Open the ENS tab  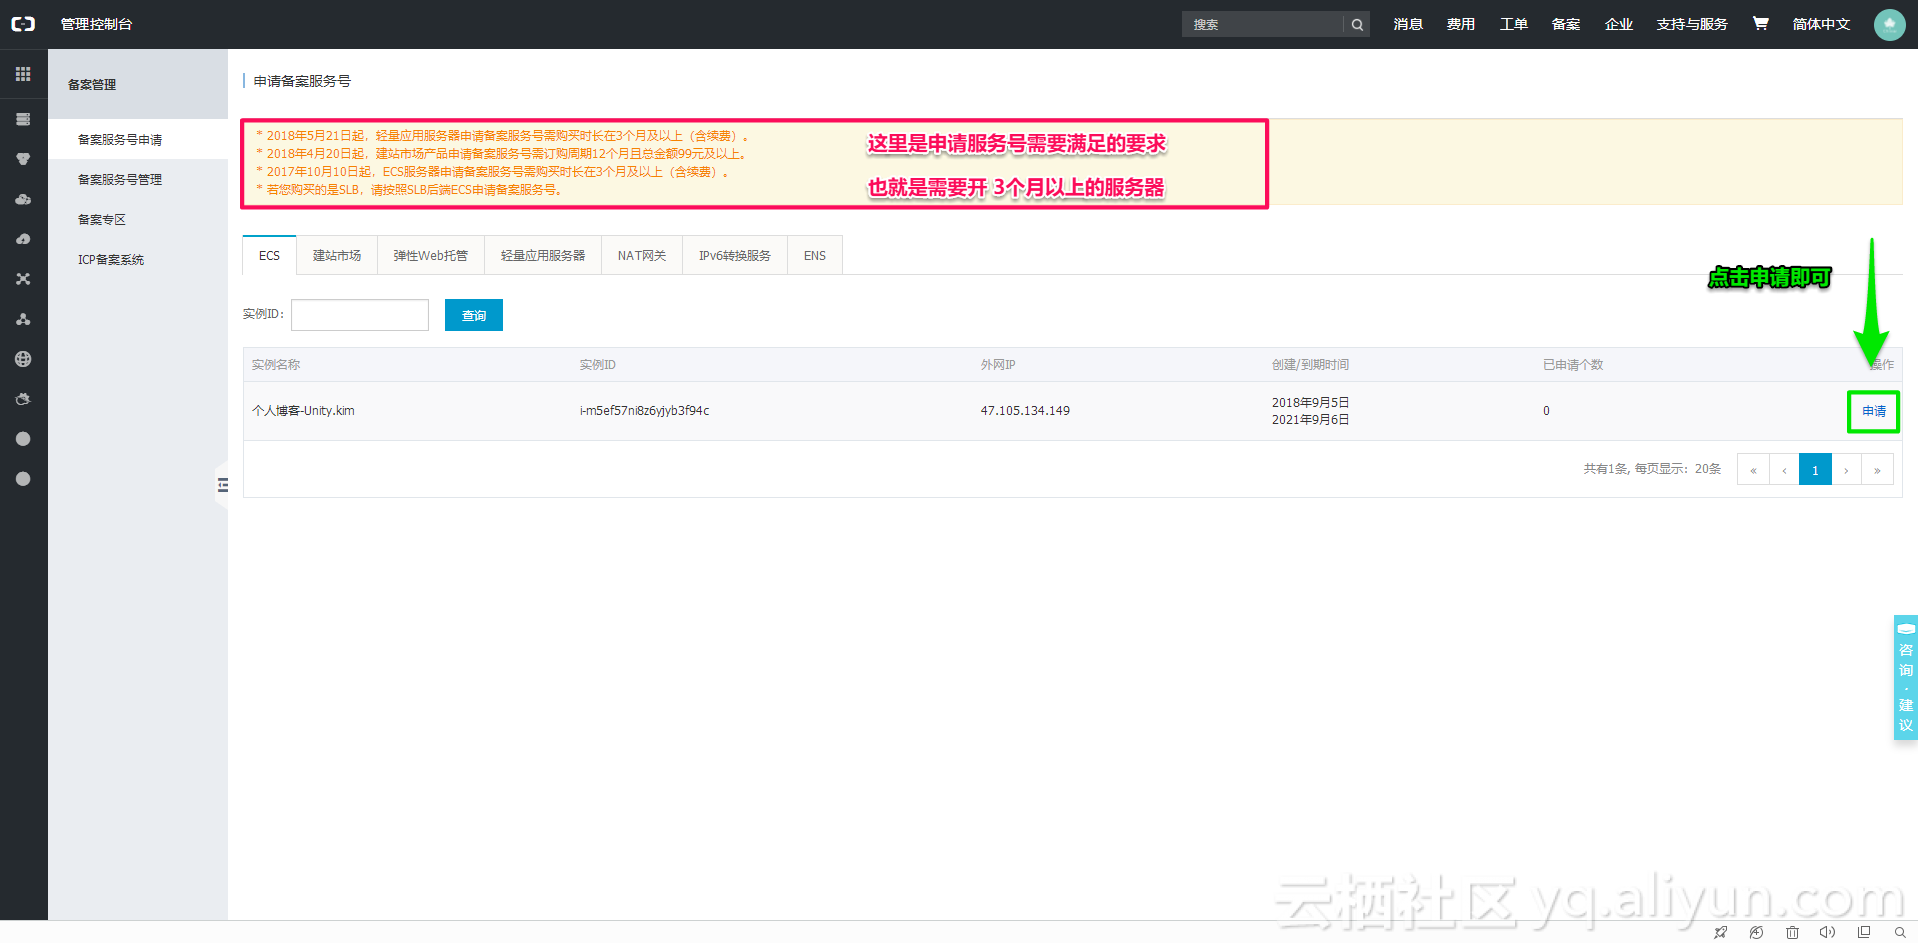click(813, 255)
